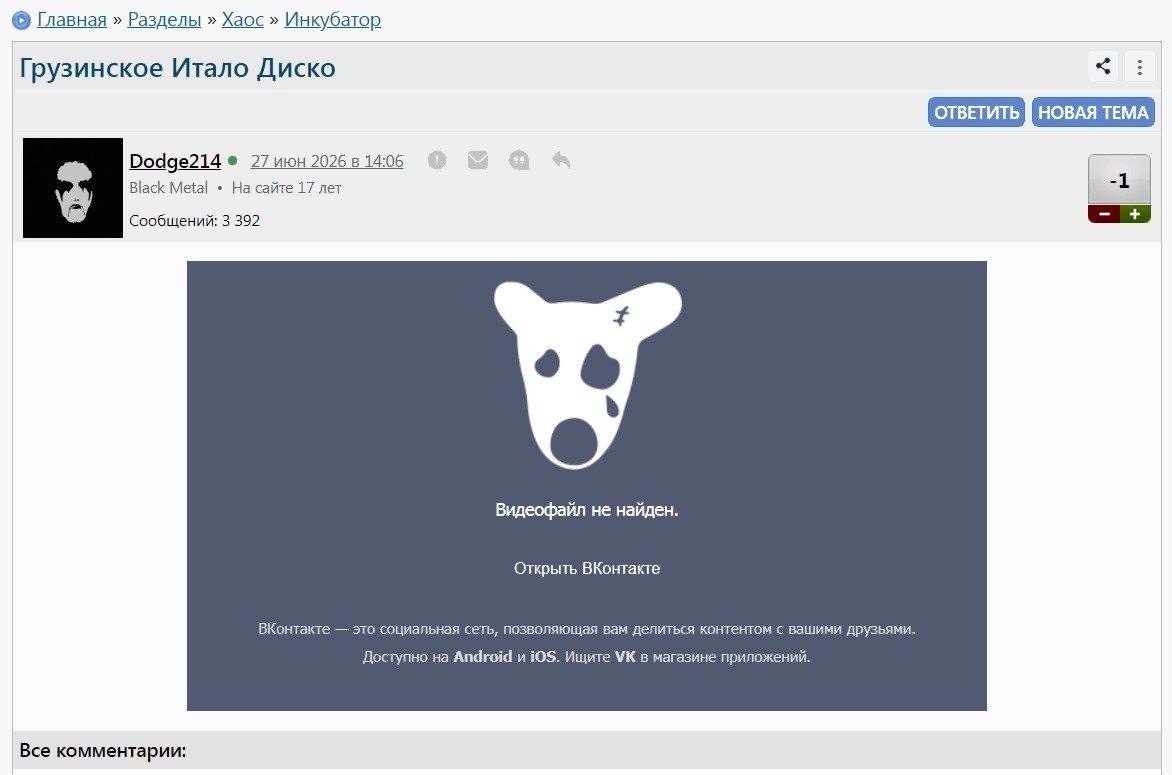Upvote the post with green plus button
The image size is (1172, 775).
click(1135, 214)
